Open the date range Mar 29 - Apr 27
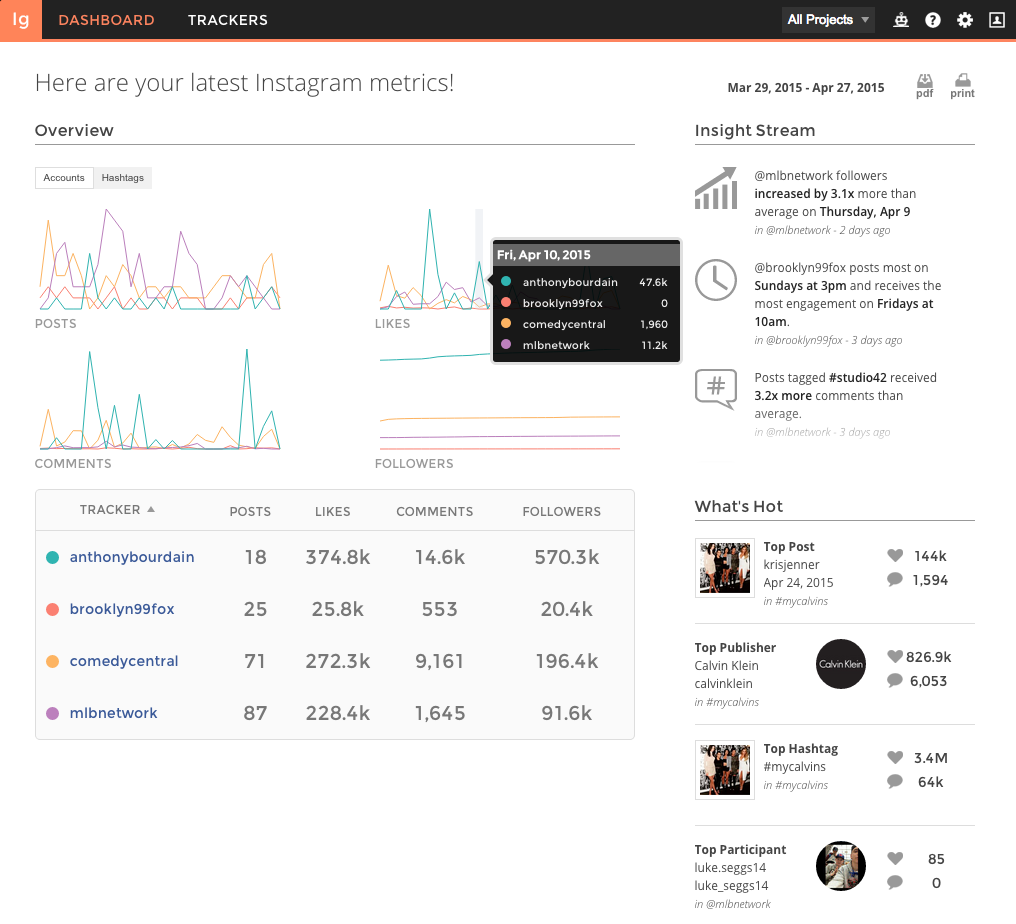 805,88
